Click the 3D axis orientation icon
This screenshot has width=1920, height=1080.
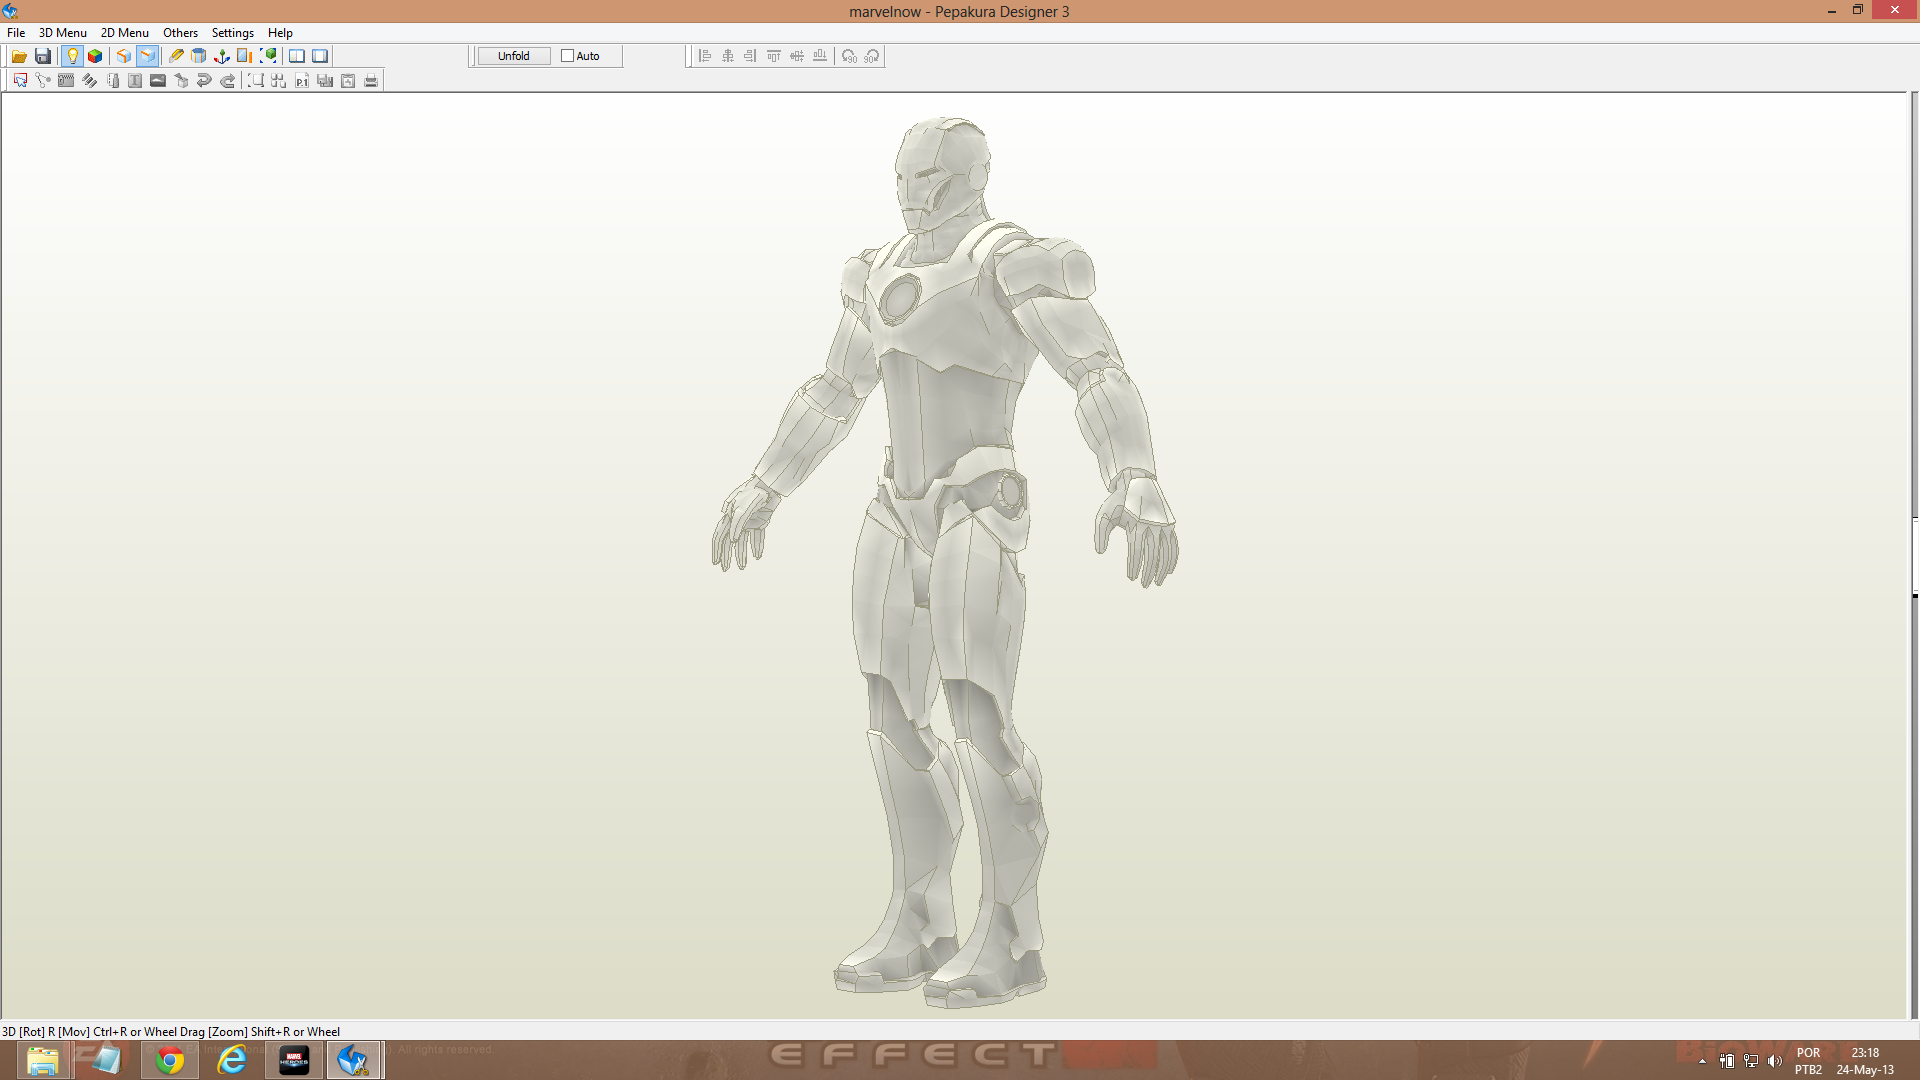coord(222,56)
